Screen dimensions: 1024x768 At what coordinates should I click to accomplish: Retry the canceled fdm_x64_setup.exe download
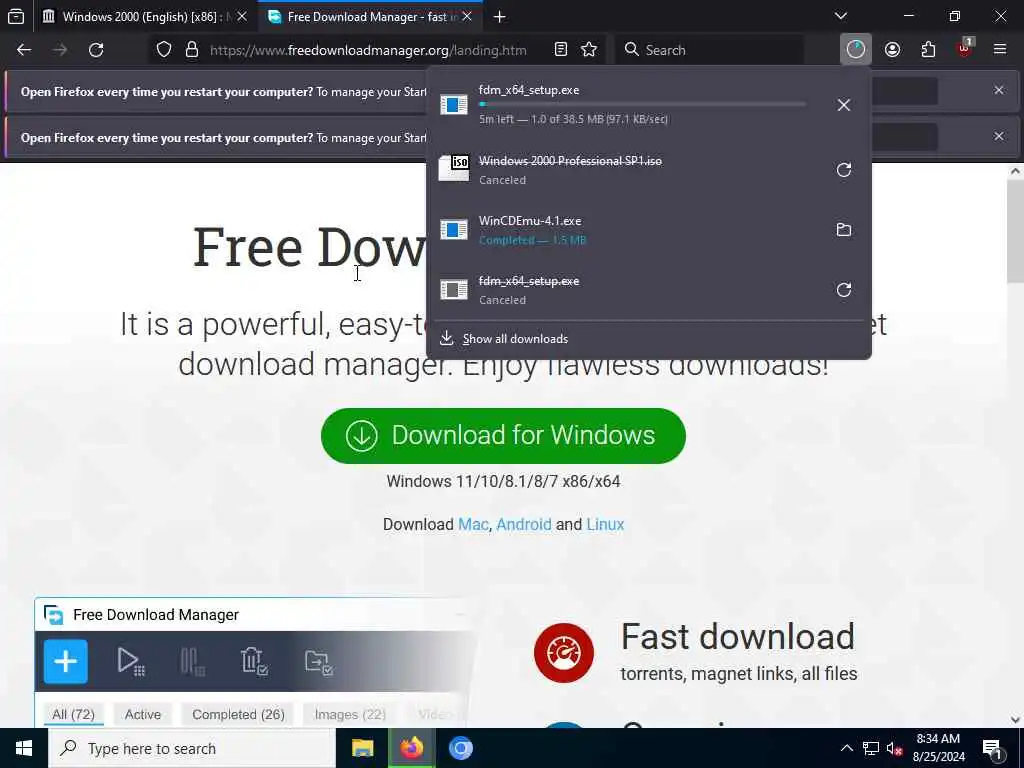[x=844, y=290]
